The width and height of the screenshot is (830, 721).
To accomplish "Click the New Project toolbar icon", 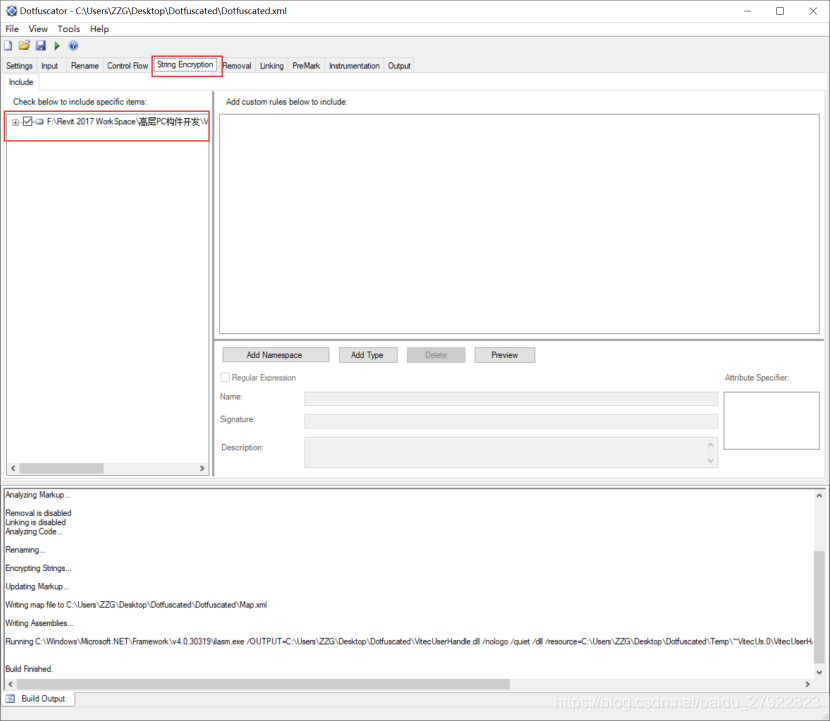I will [8, 46].
